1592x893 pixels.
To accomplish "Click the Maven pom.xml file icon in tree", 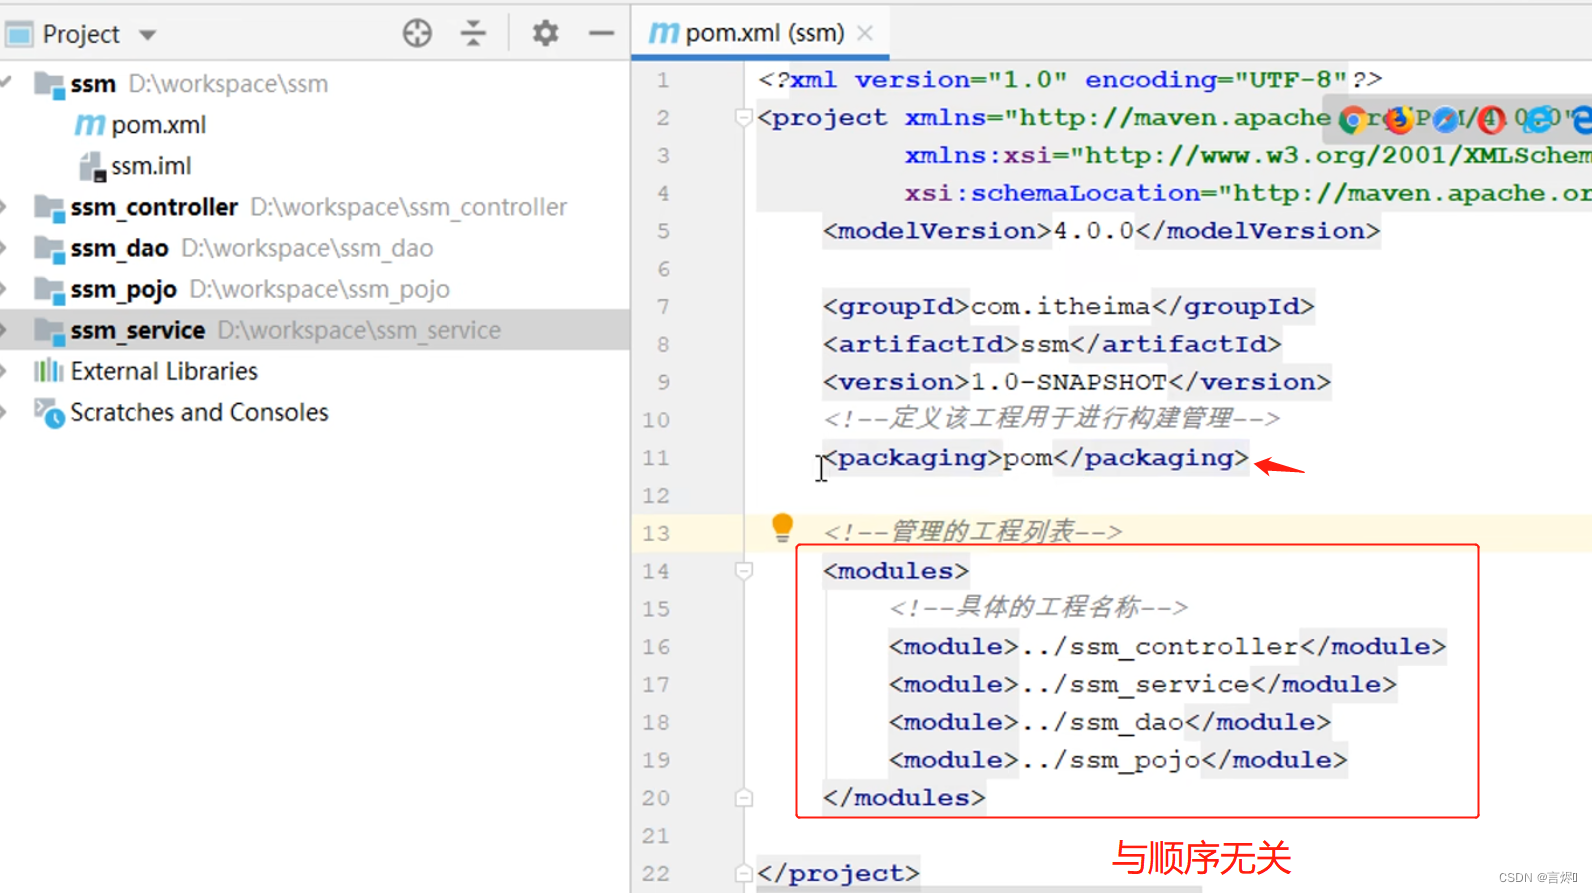I will [89, 125].
